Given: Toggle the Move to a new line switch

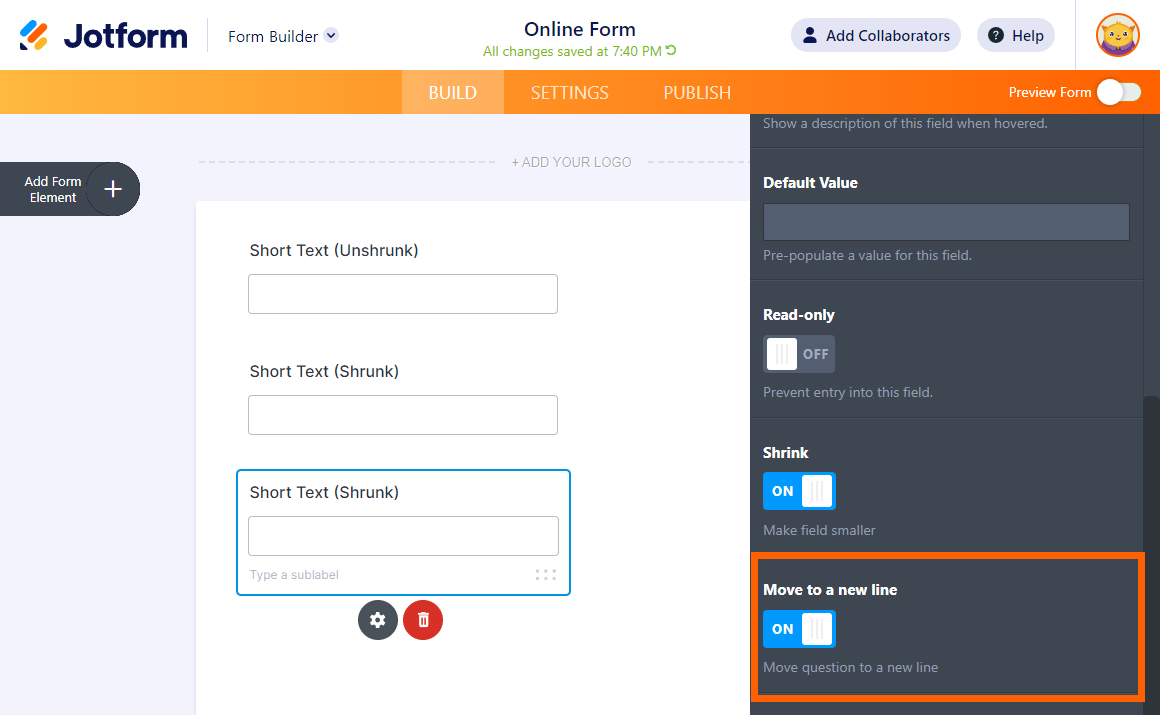Looking at the screenshot, I should pos(799,629).
